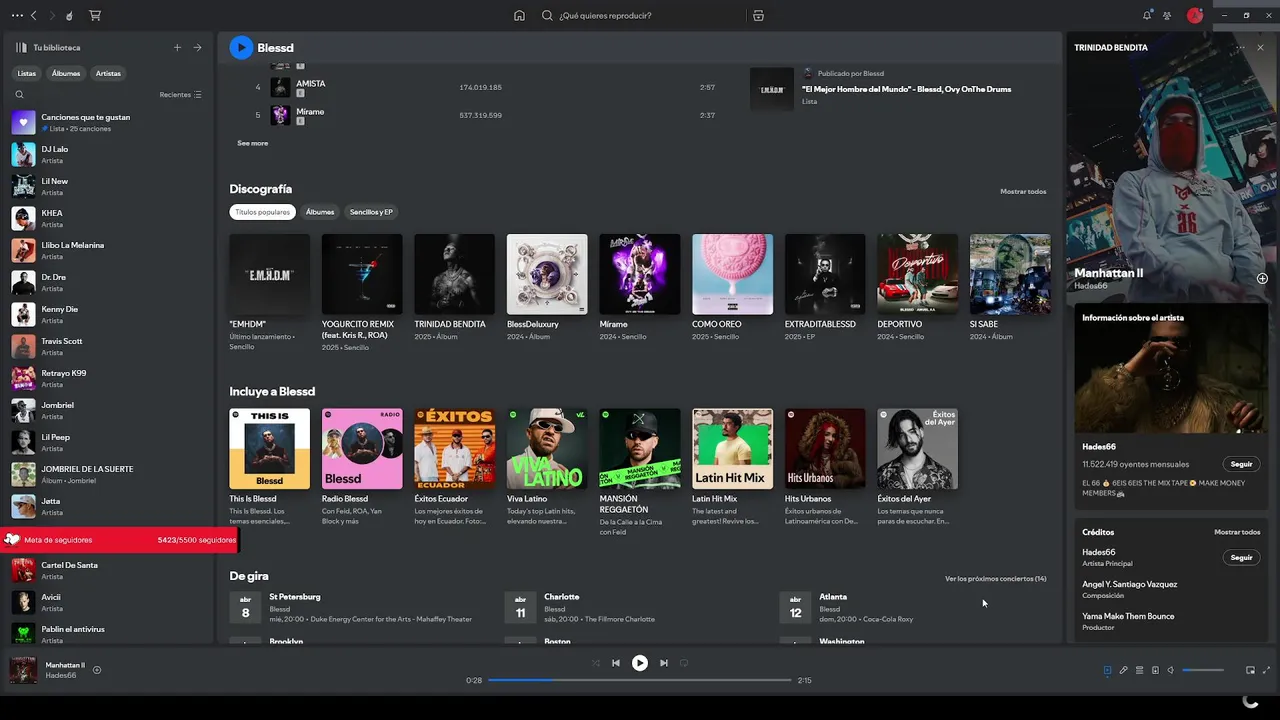Go forward with the right arrow
This screenshot has height=720, width=1280.
52,16
